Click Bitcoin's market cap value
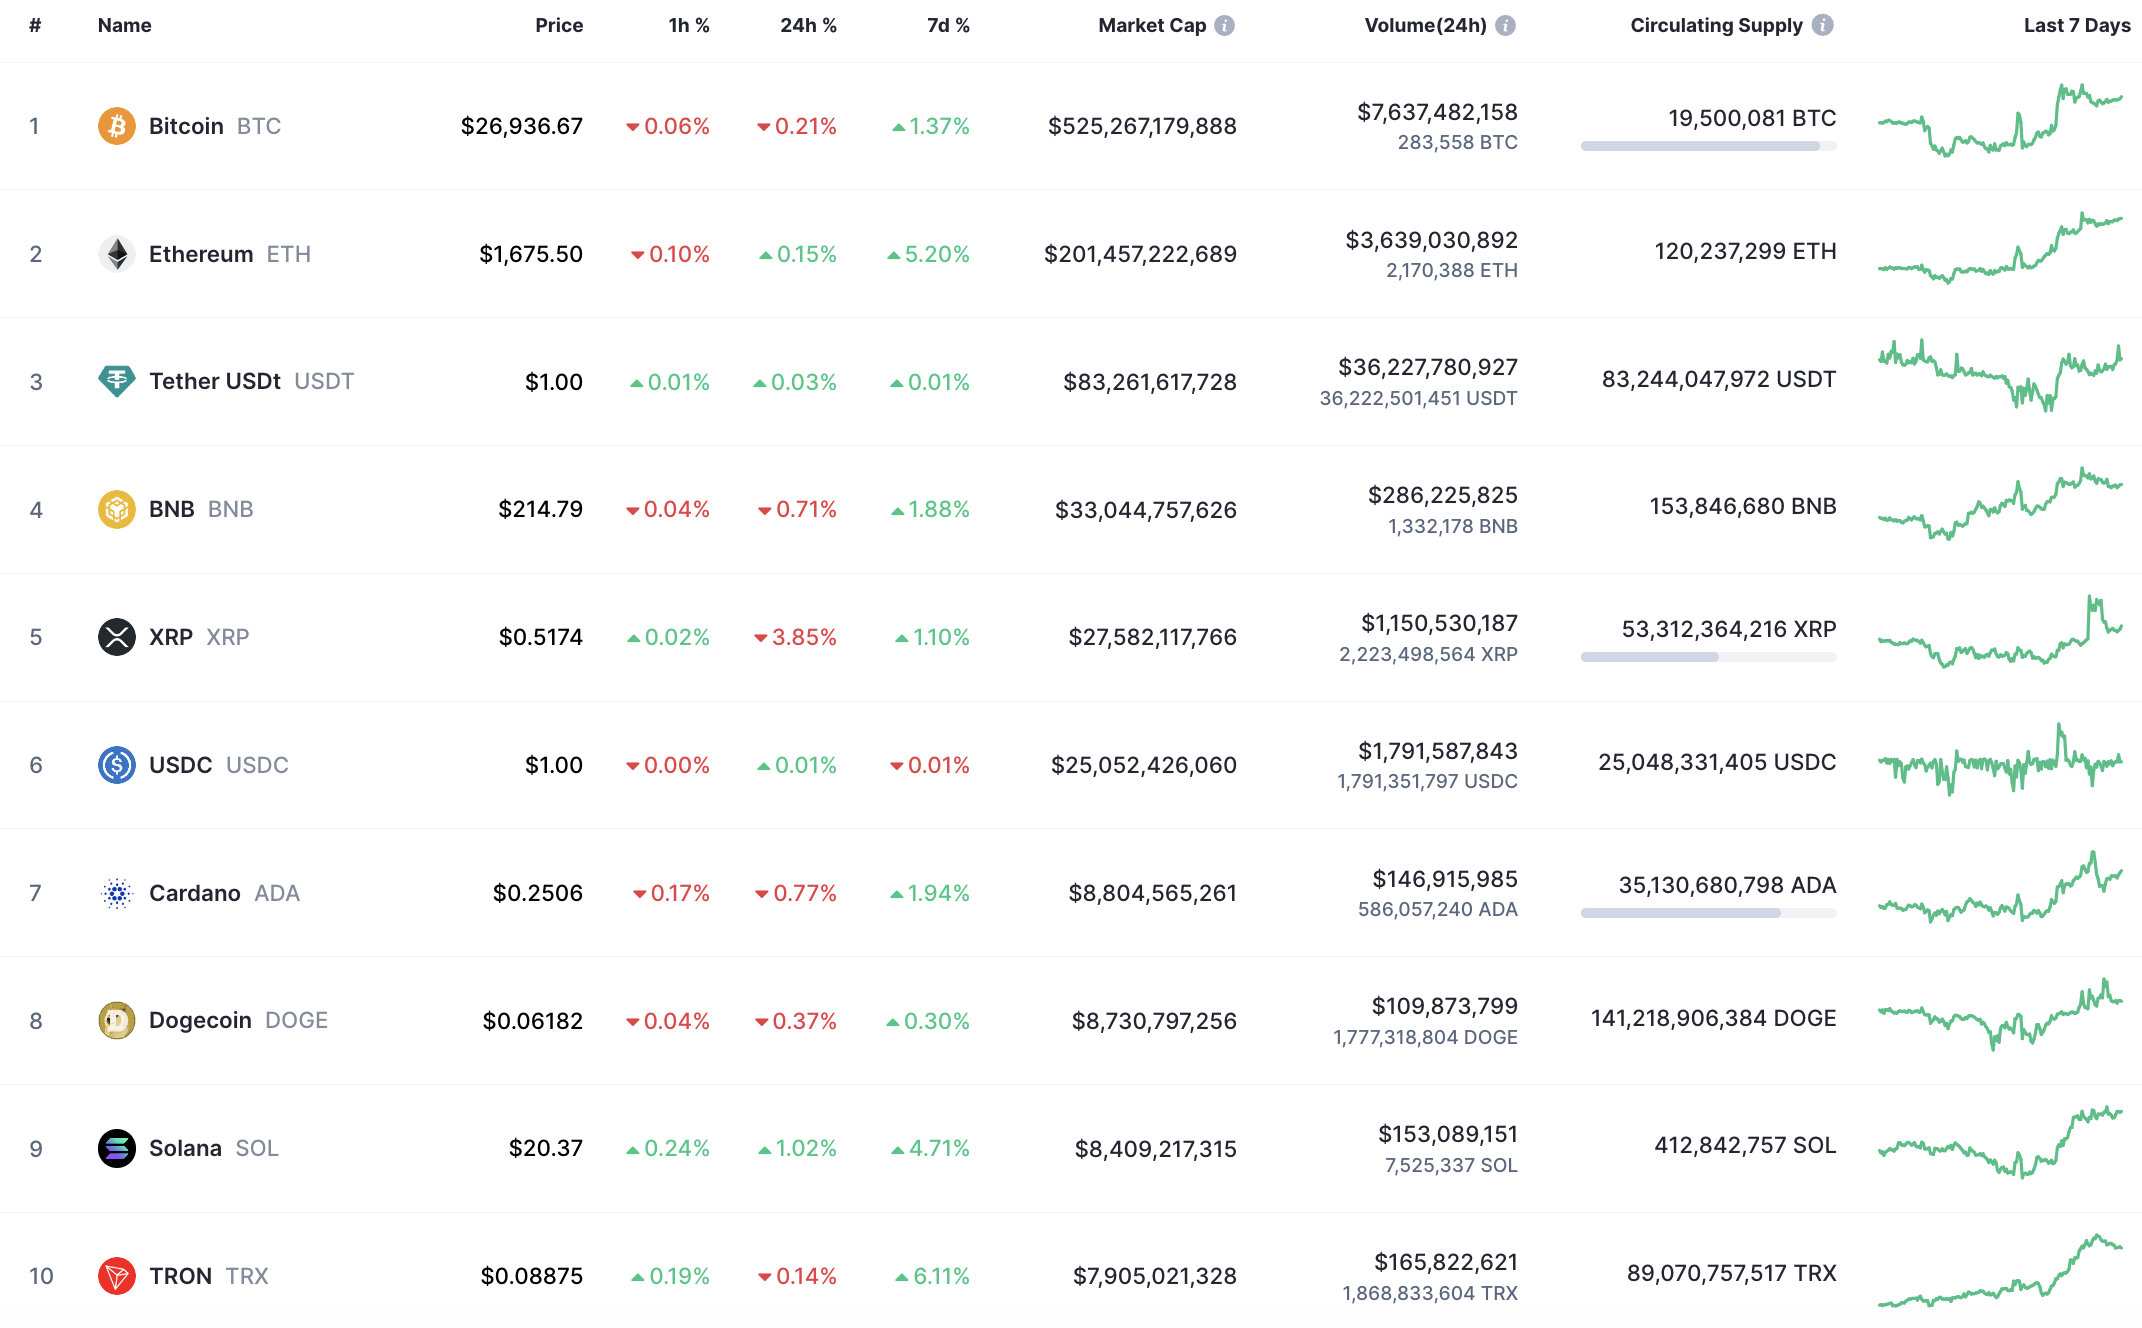This screenshot has width=2142, height=1328. (1142, 126)
